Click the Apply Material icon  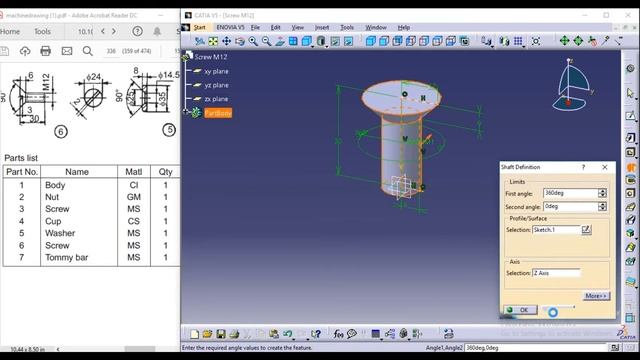click(x=504, y=41)
